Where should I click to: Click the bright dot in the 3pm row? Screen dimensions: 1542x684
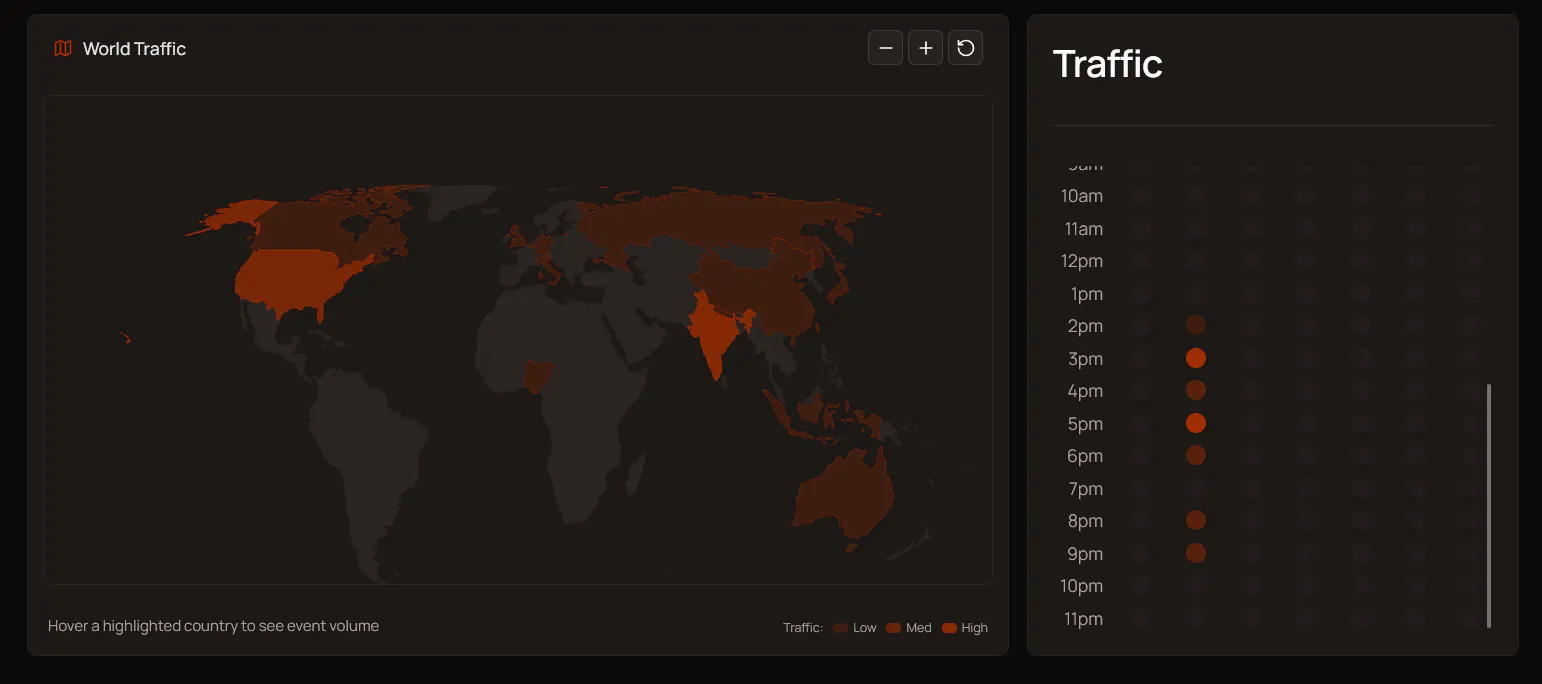tap(1195, 358)
